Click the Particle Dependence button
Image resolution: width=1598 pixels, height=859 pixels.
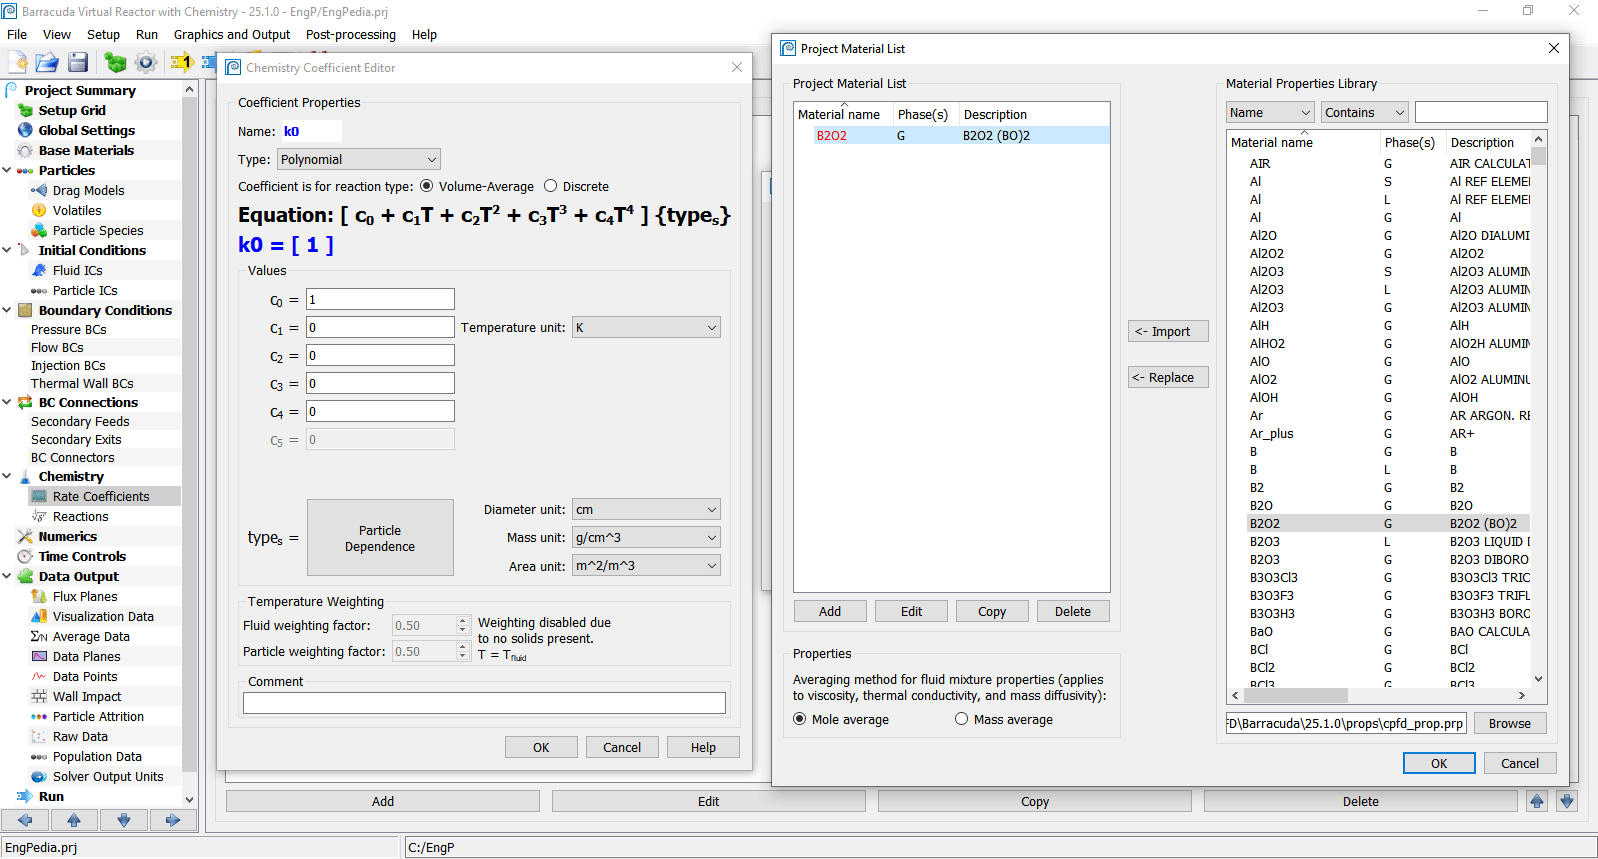point(380,538)
